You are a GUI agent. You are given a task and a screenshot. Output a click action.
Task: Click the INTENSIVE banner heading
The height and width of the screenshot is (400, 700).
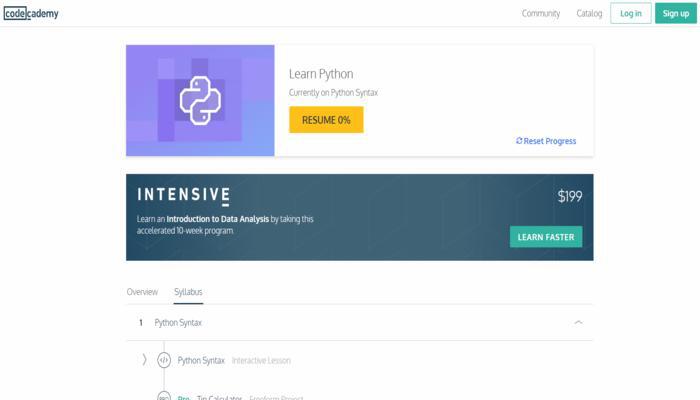pyautogui.click(x=183, y=195)
